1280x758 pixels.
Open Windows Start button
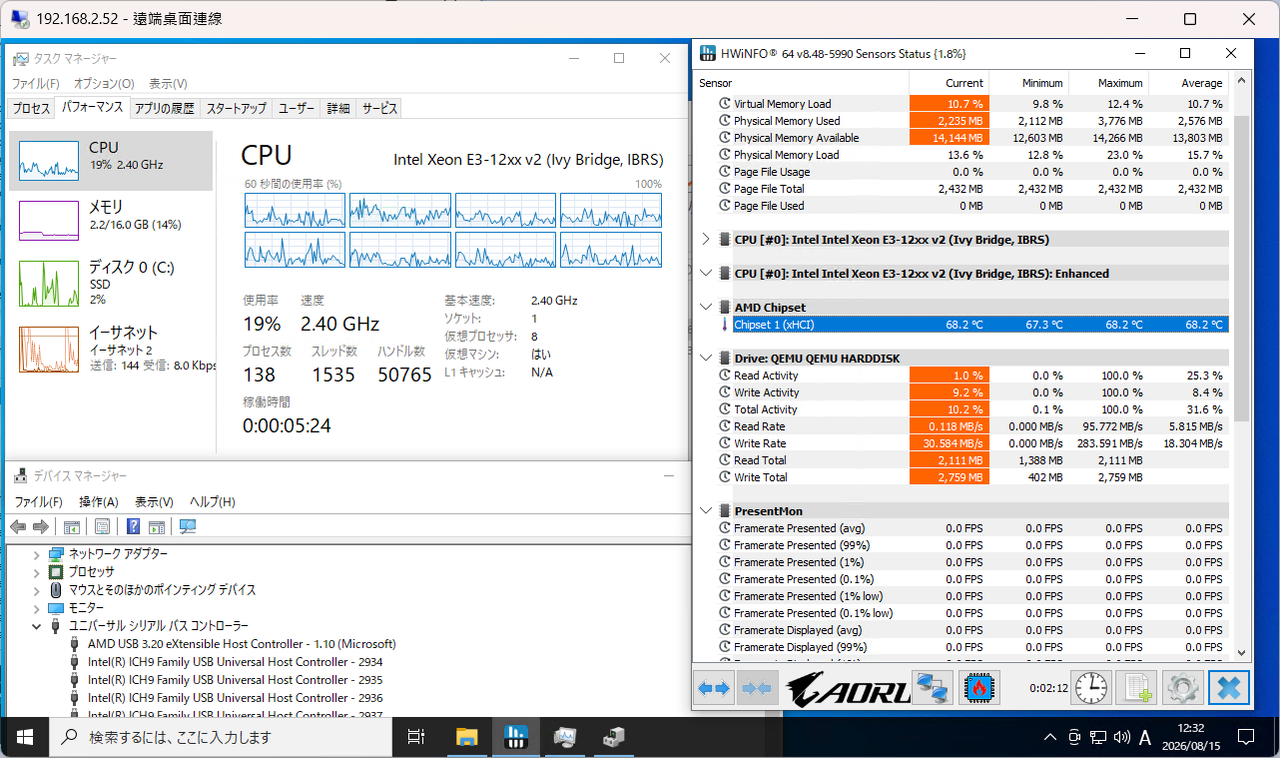pos(24,737)
